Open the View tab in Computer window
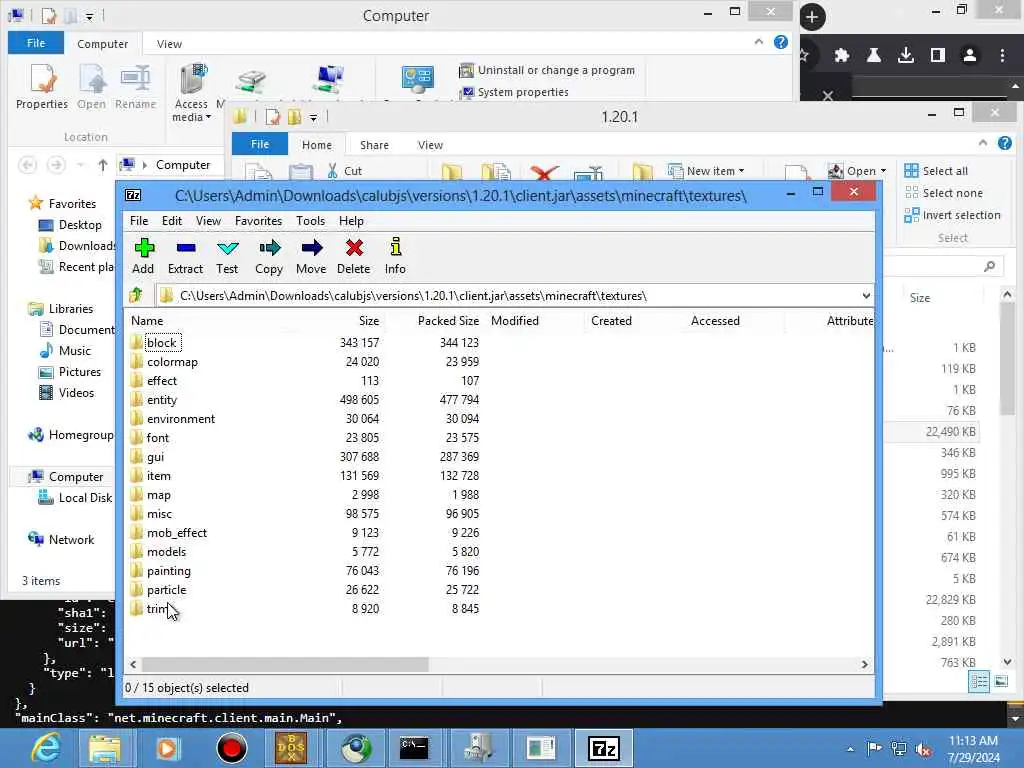 [x=169, y=44]
